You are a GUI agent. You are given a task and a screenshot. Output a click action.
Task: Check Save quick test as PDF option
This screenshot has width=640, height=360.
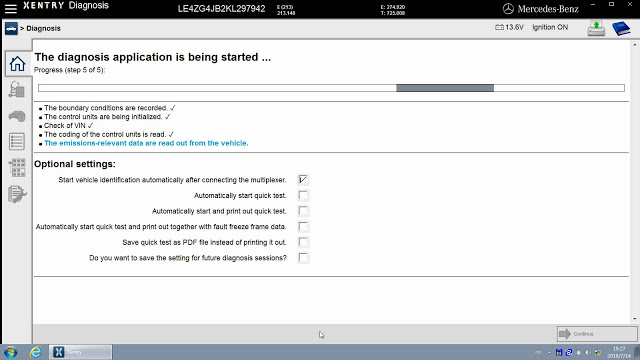point(303,242)
